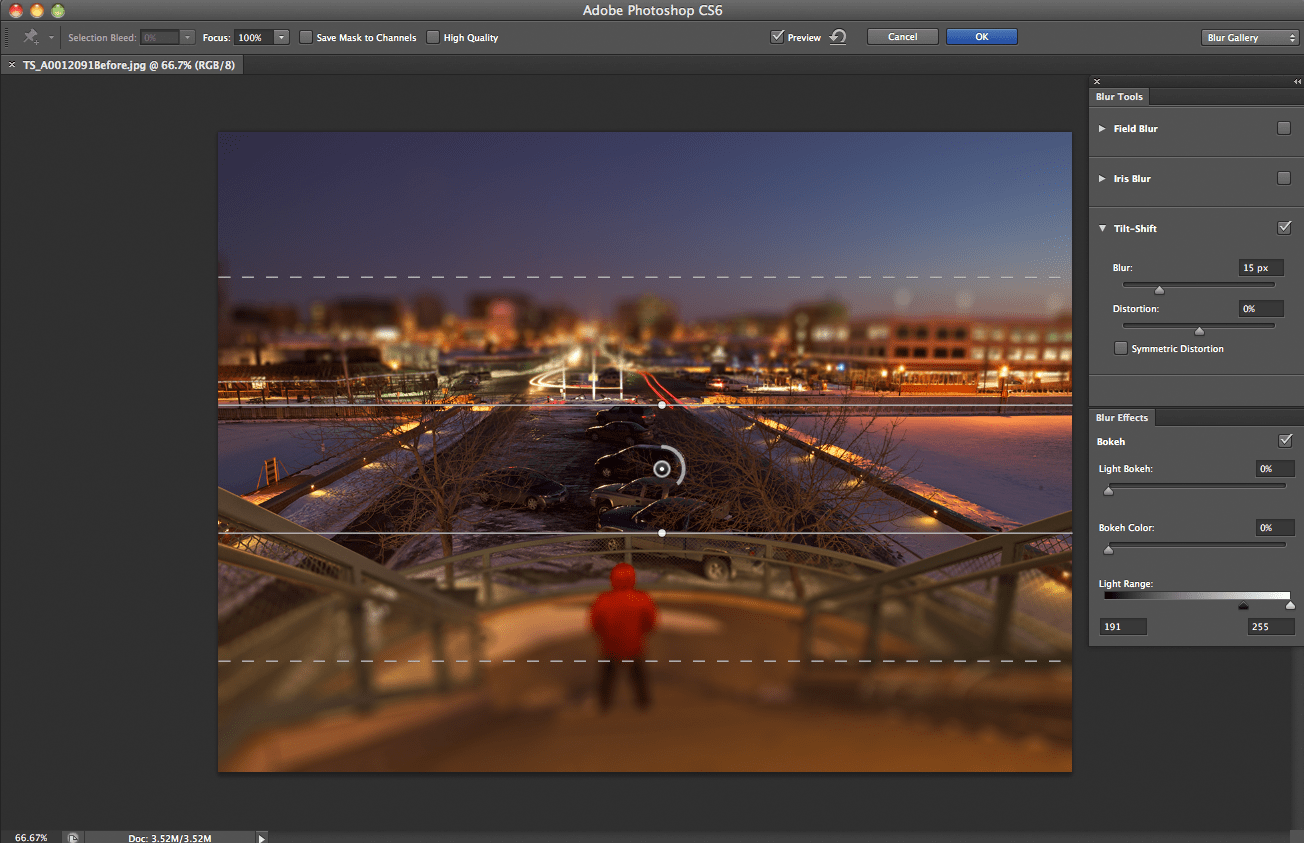
Task: Open the pin tool preset arrow
Action: [51, 38]
